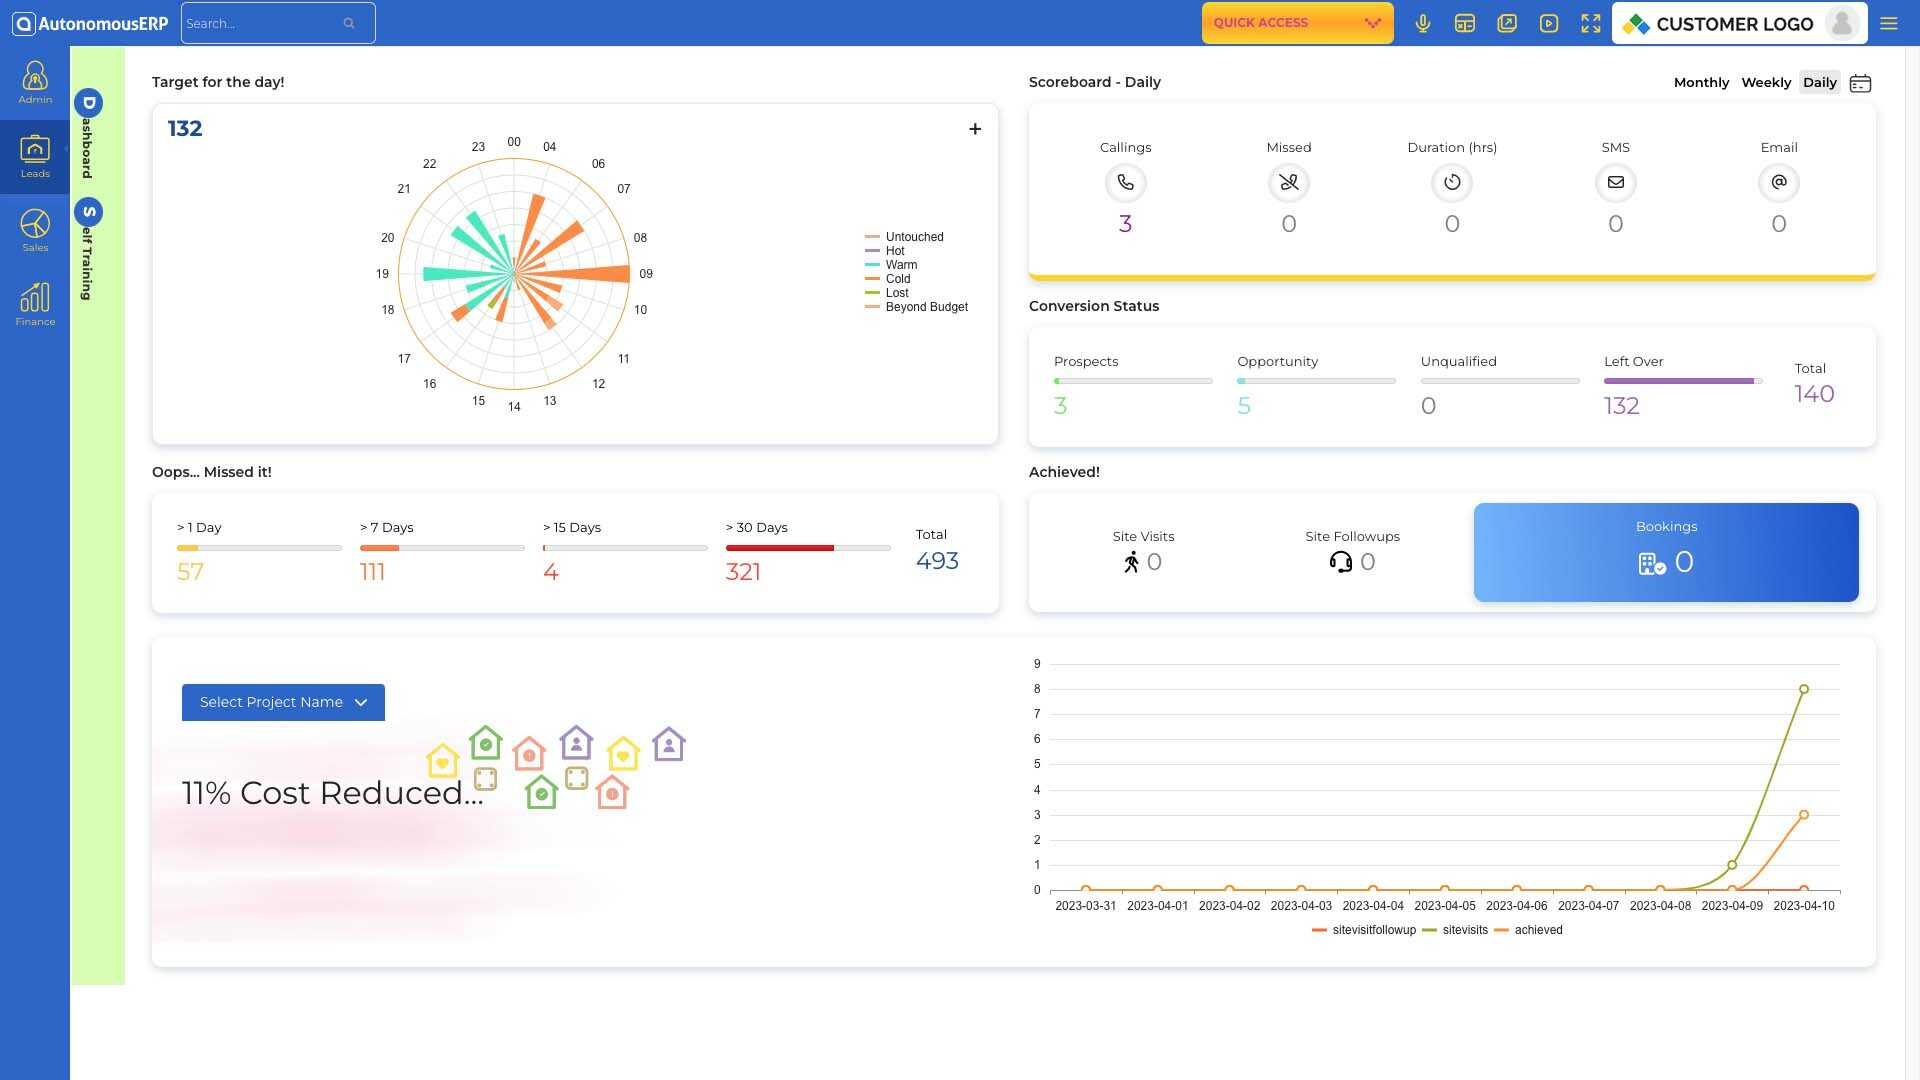The image size is (1920, 1080).
Task: Open the Admin section in the sidebar
Action: click(x=34, y=83)
